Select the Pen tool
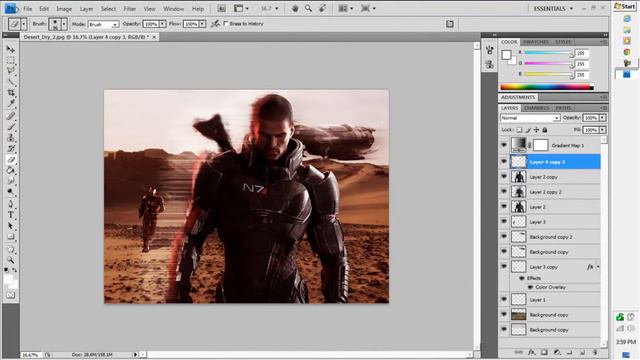 11,204
